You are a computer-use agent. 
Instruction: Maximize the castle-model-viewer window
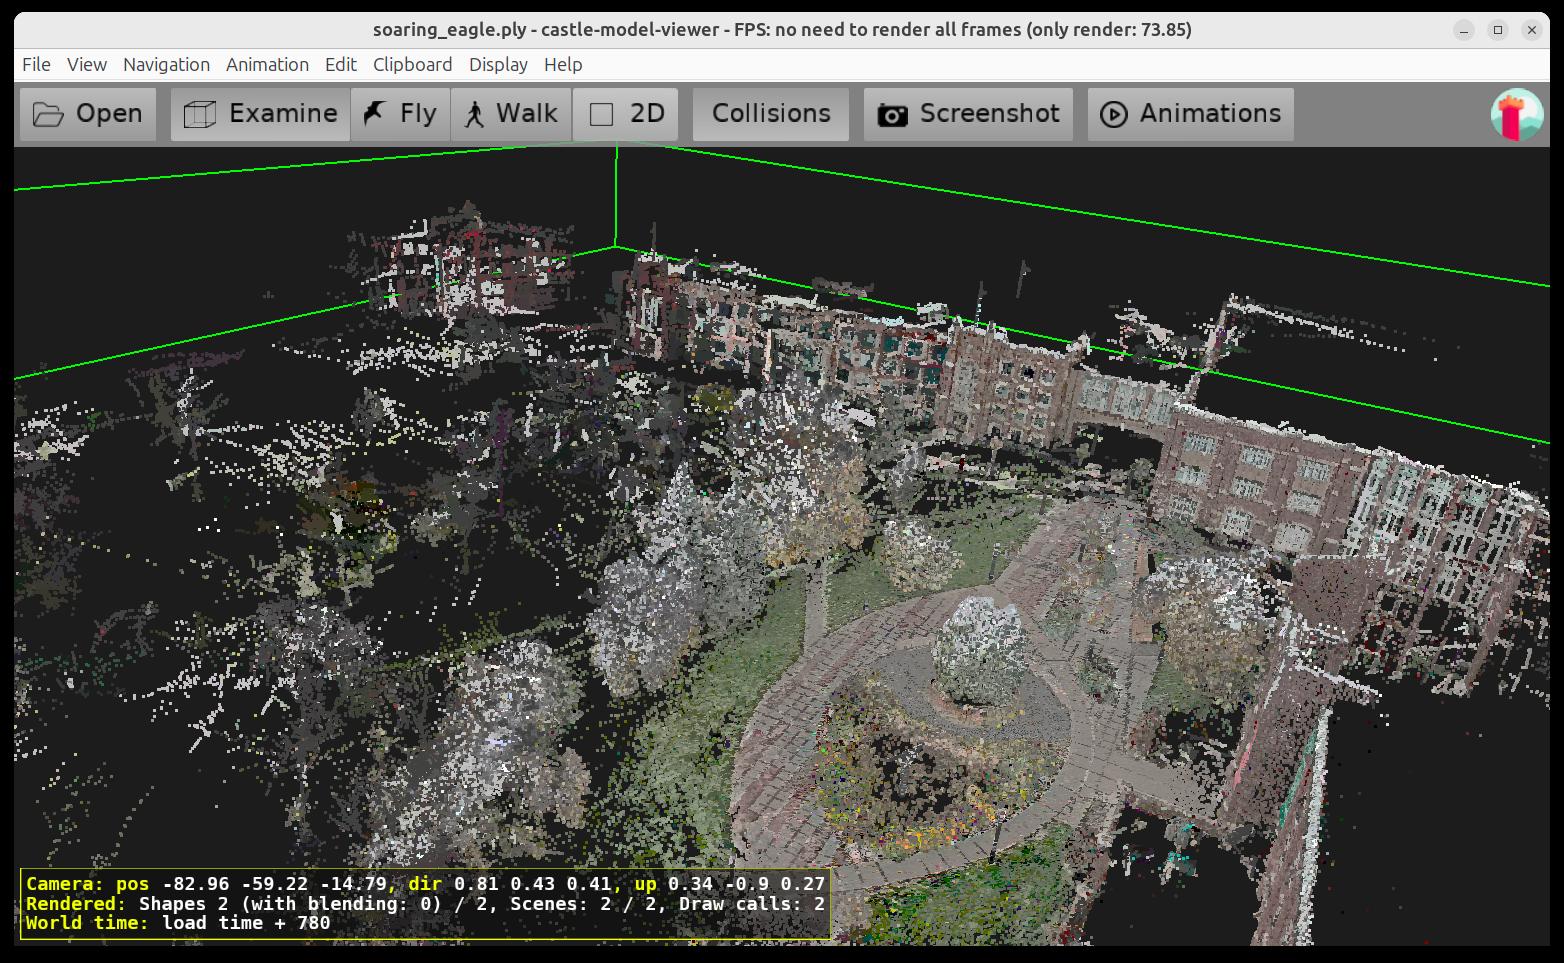point(1497,30)
